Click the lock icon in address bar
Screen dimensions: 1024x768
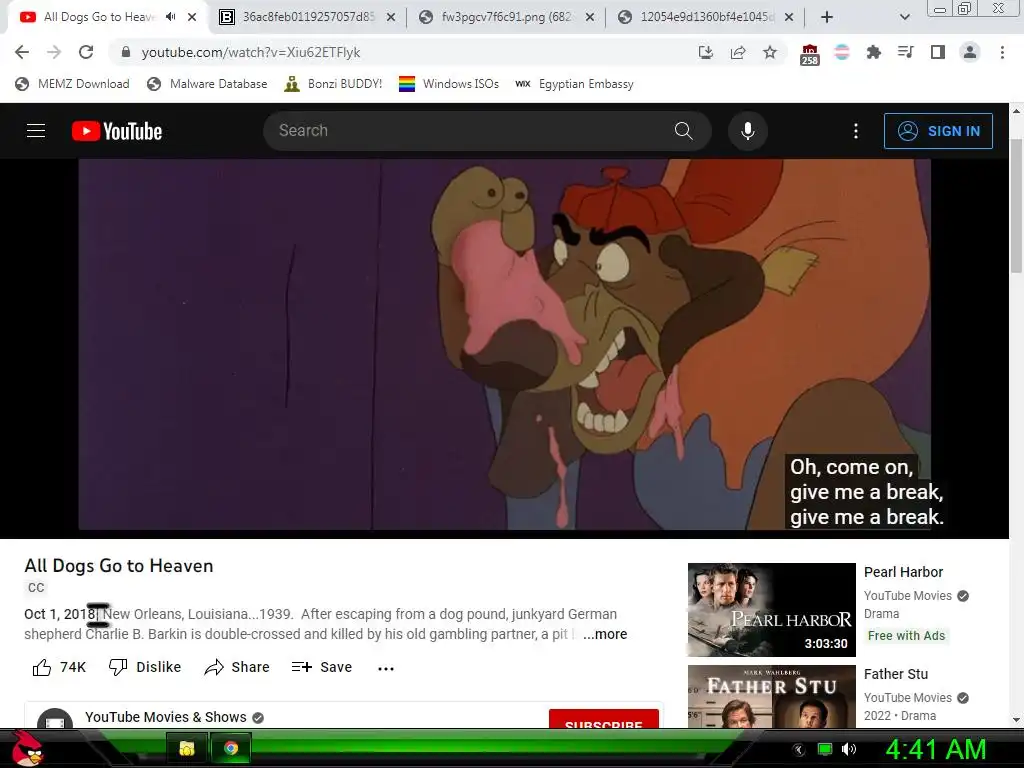coord(126,52)
